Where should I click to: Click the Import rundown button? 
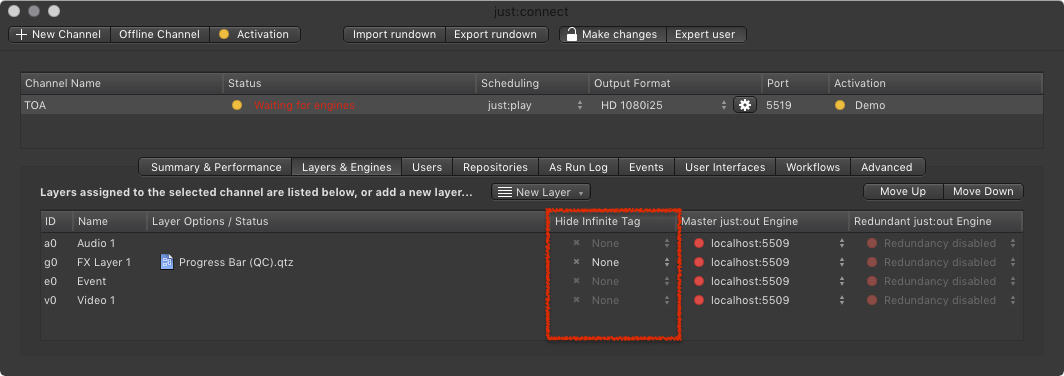coord(394,34)
